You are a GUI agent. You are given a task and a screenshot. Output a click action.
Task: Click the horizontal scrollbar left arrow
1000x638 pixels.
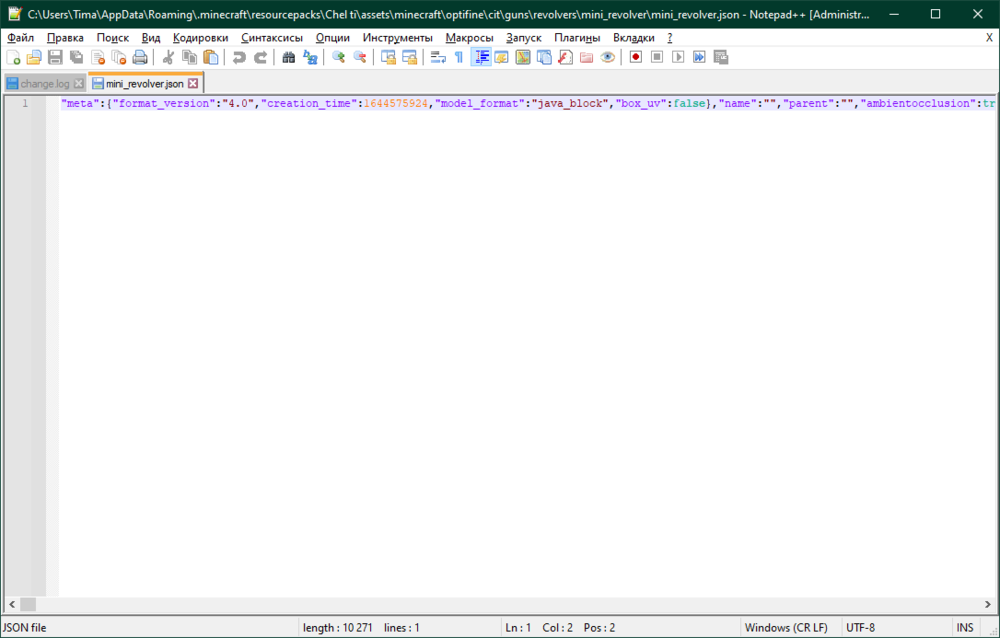click(x=11, y=604)
